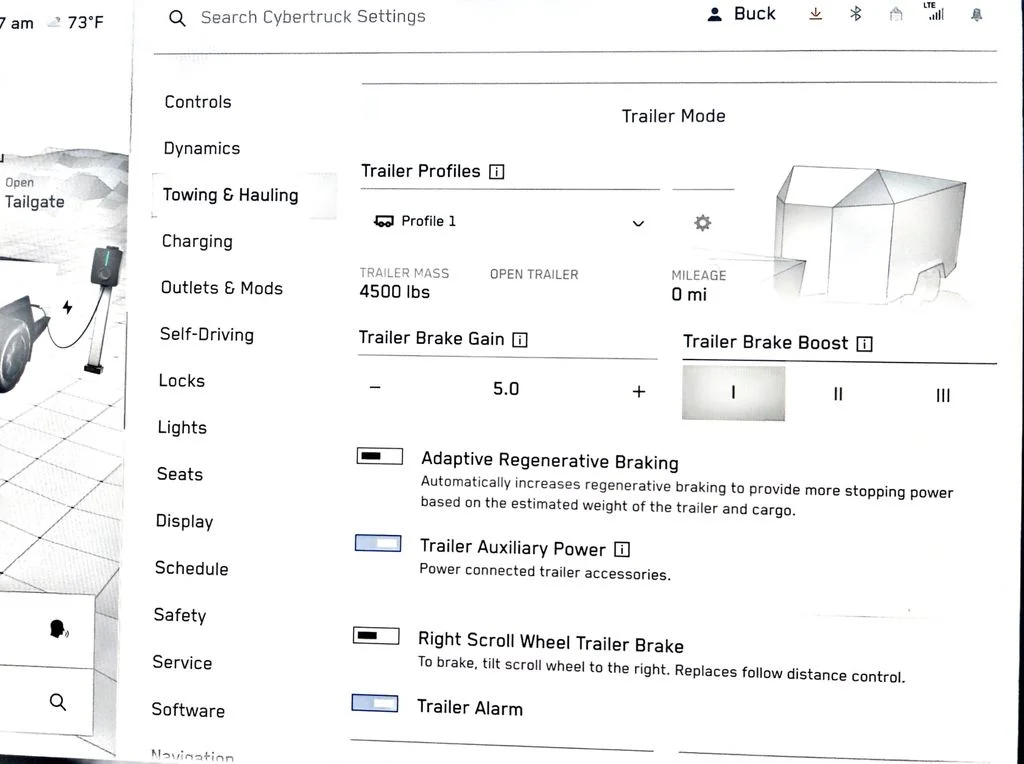Tap the HomeLink garage icon
Screen dimensions: 1024x764
click(x=896, y=14)
